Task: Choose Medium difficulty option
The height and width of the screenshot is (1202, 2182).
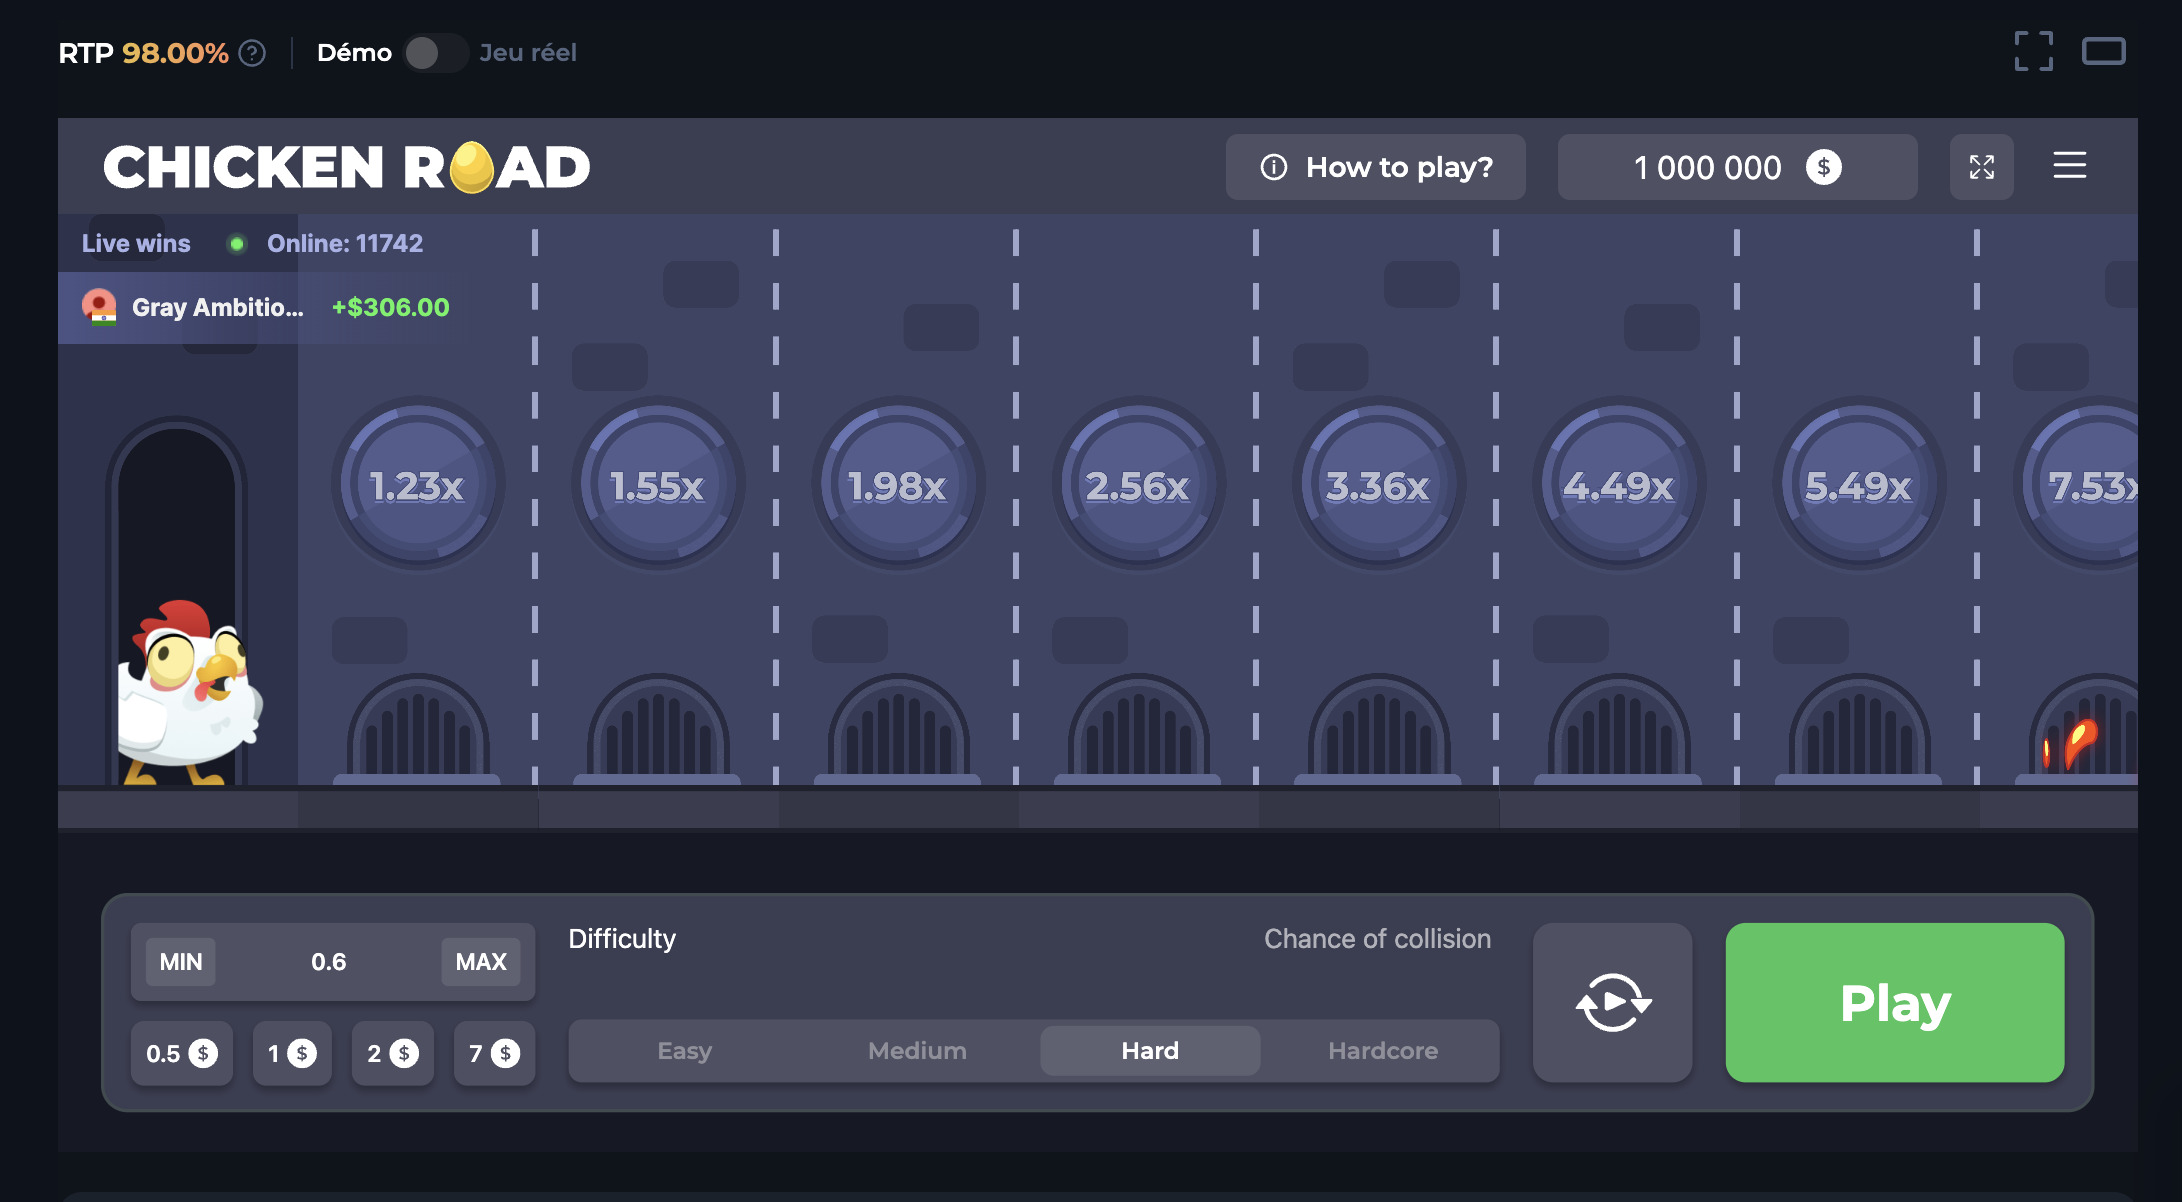Action: [917, 1051]
